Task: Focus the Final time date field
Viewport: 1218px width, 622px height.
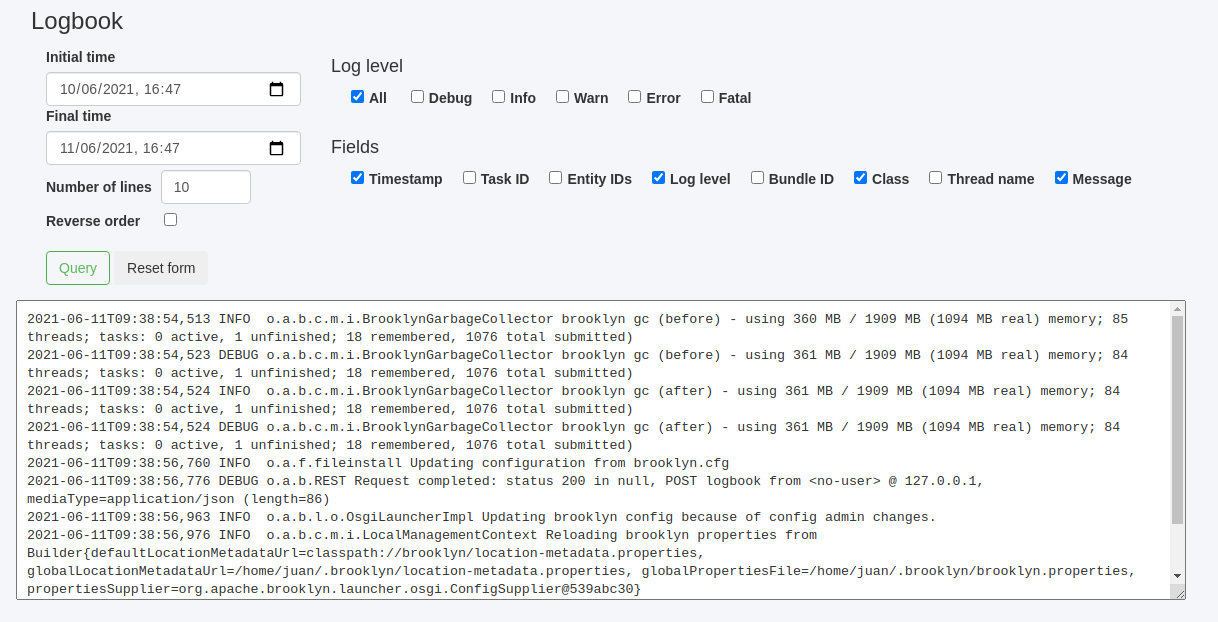Action: [173, 148]
